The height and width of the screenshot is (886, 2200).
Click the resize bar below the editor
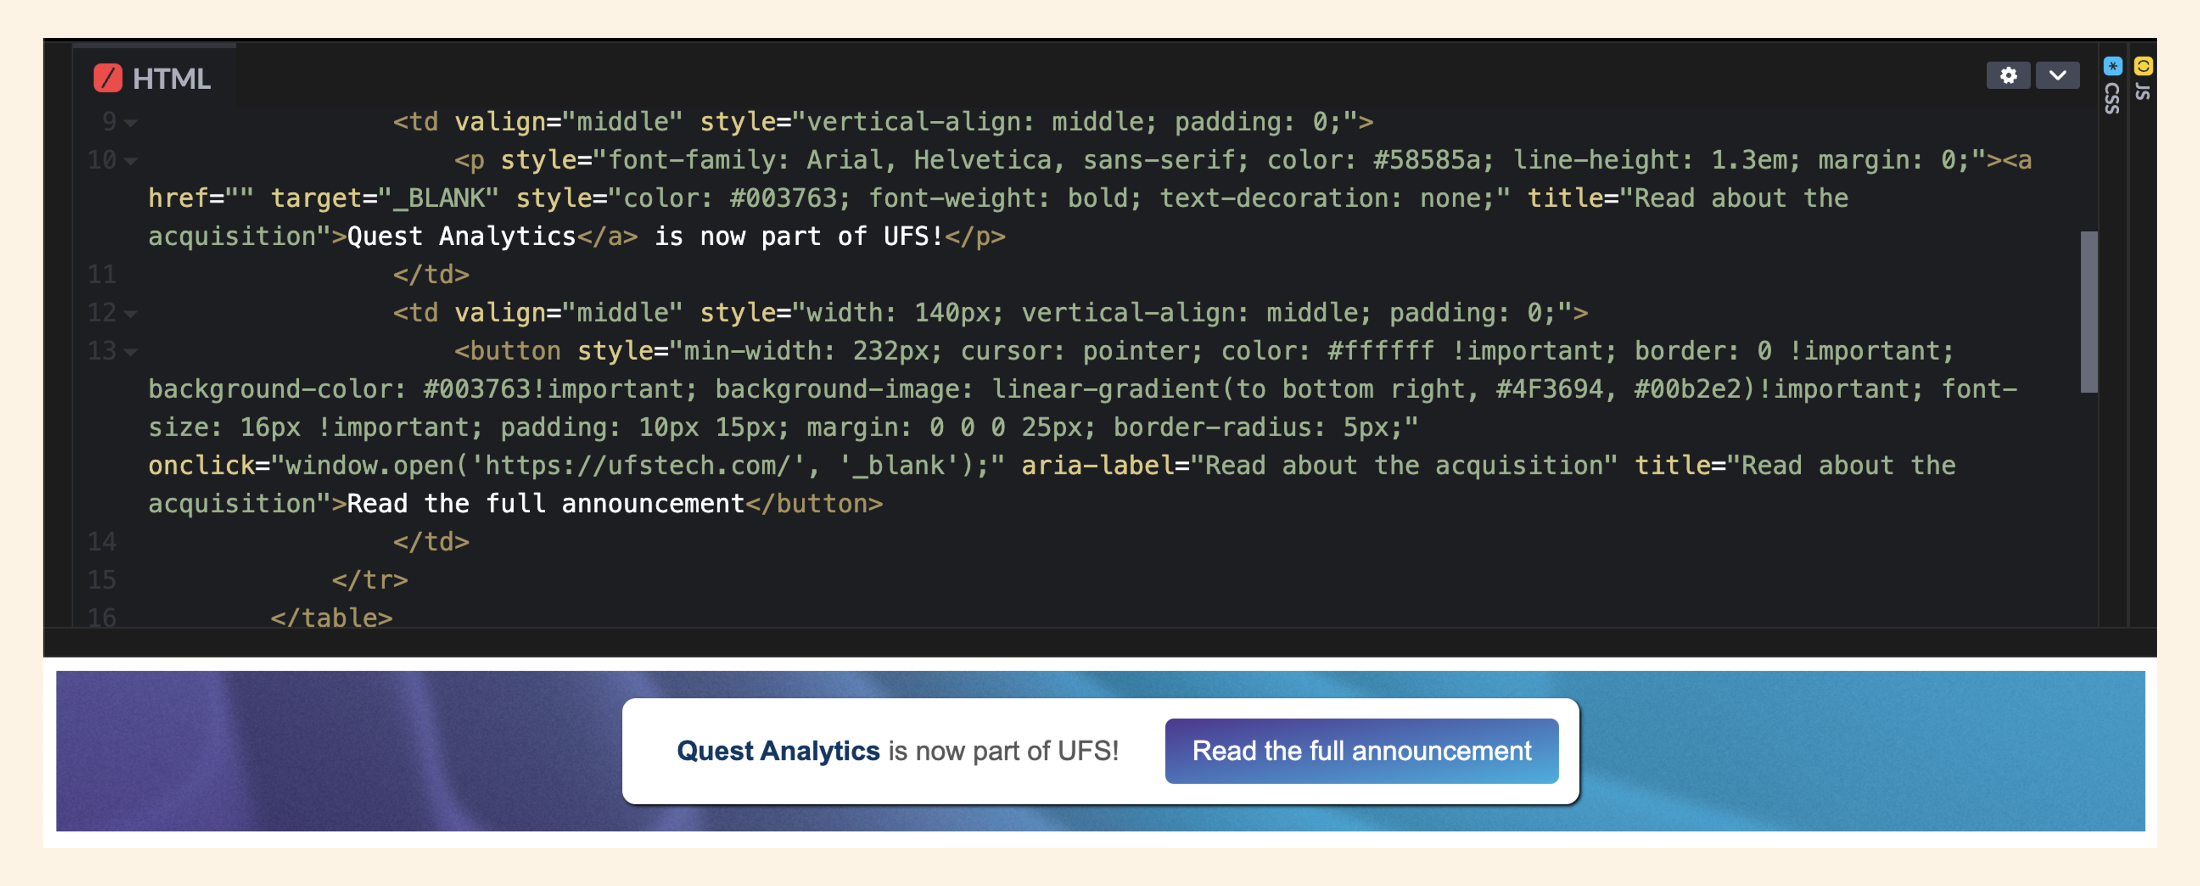coord(1100,642)
